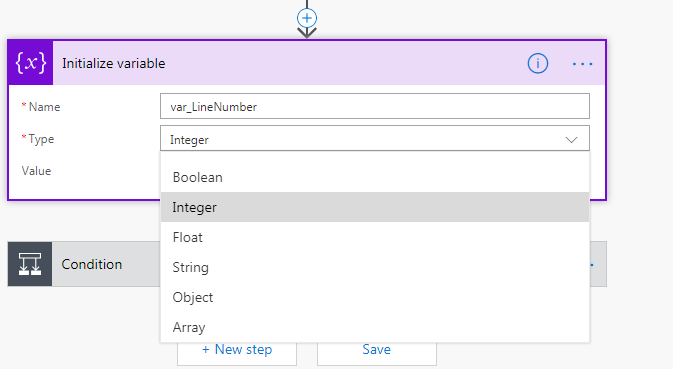Expand the Condition card by its title
Screen dimensions: 673x369
point(91,264)
